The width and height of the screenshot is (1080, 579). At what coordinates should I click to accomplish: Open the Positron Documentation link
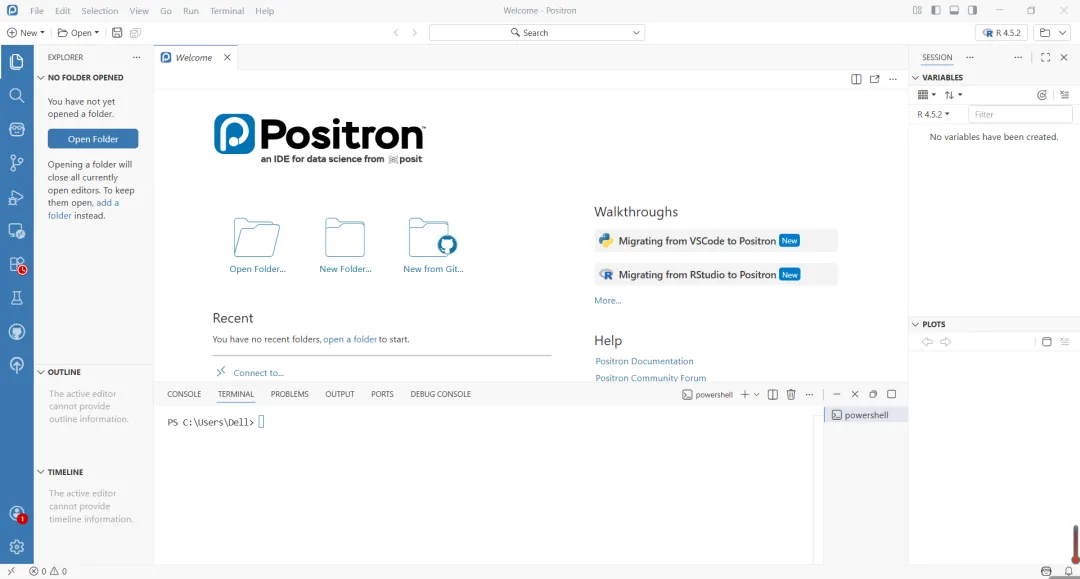coord(644,361)
